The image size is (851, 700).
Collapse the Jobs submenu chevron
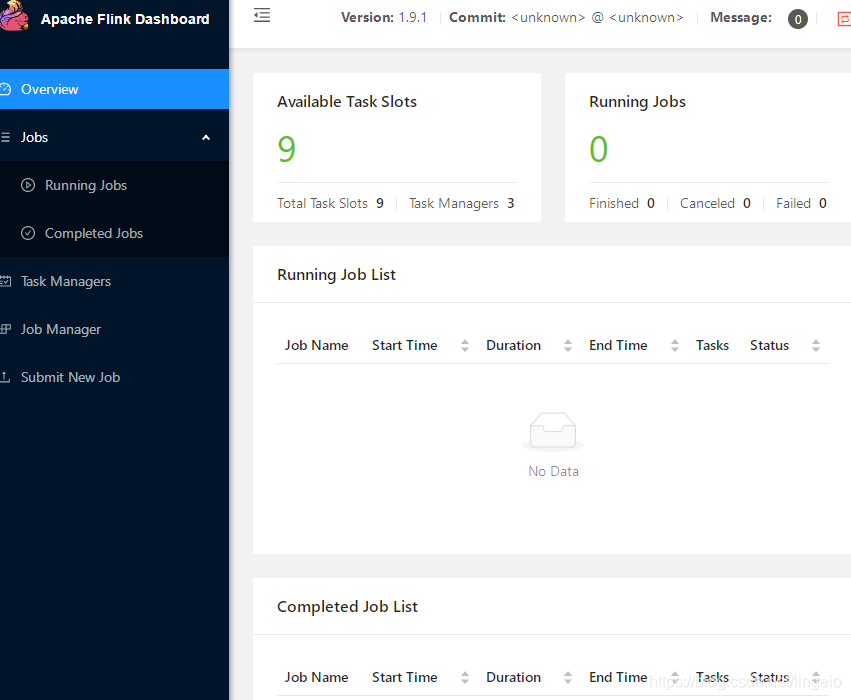click(x=206, y=138)
